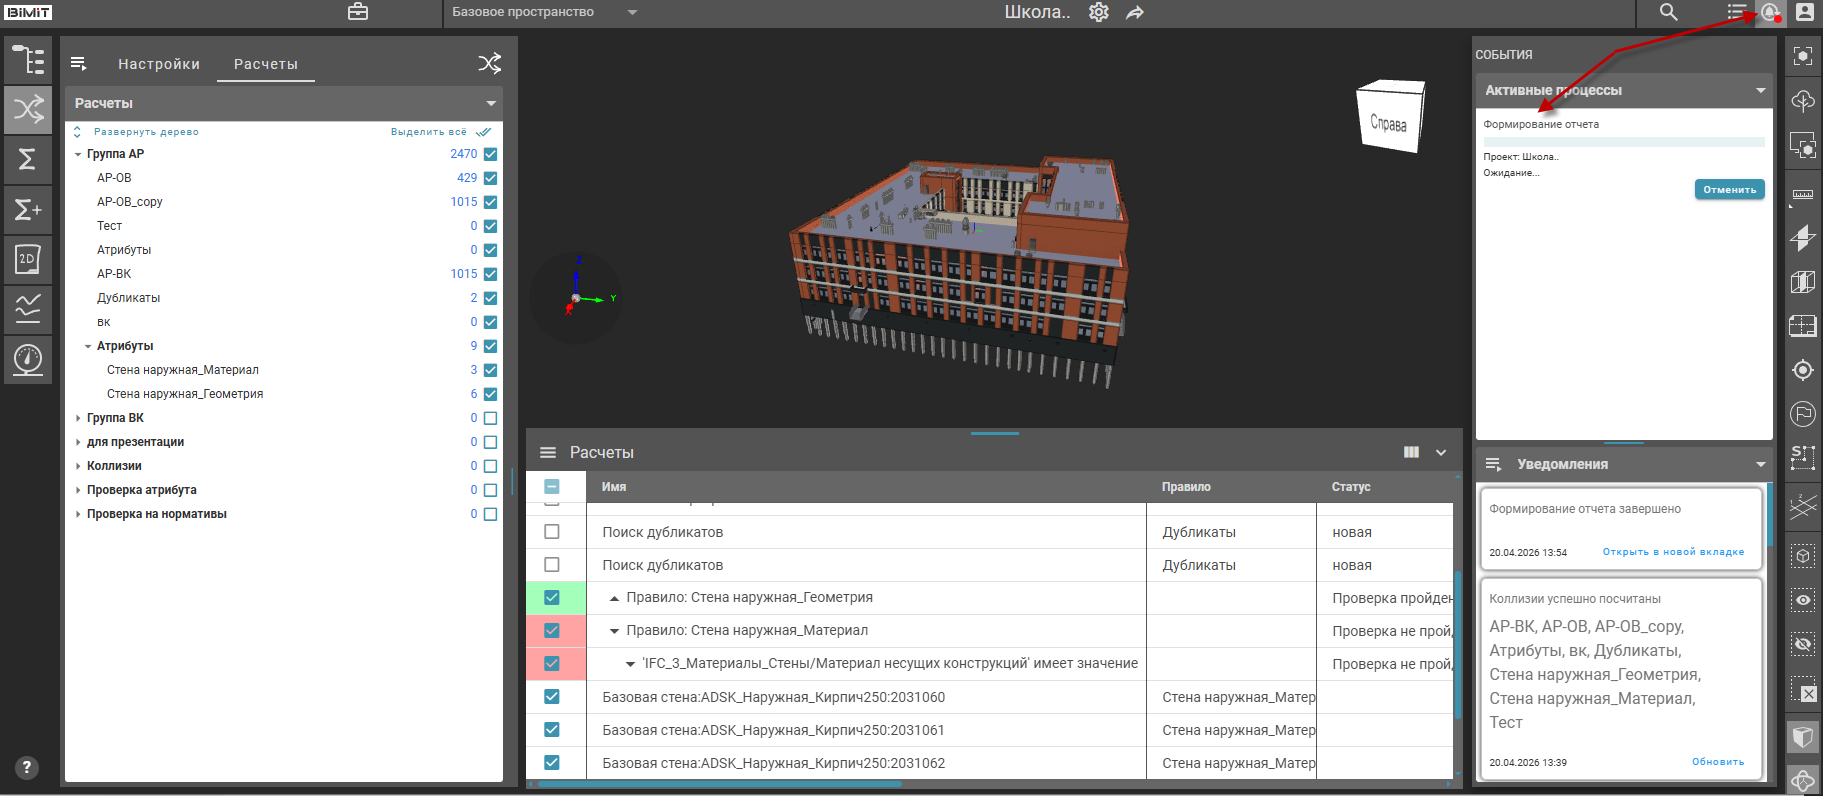This screenshot has height=796, width=1823.
Task: Open the briefcase icon in top bar
Action: click(x=358, y=12)
